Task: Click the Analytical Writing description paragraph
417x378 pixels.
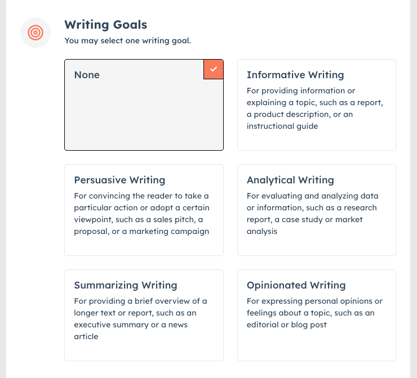Action: [x=312, y=214]
